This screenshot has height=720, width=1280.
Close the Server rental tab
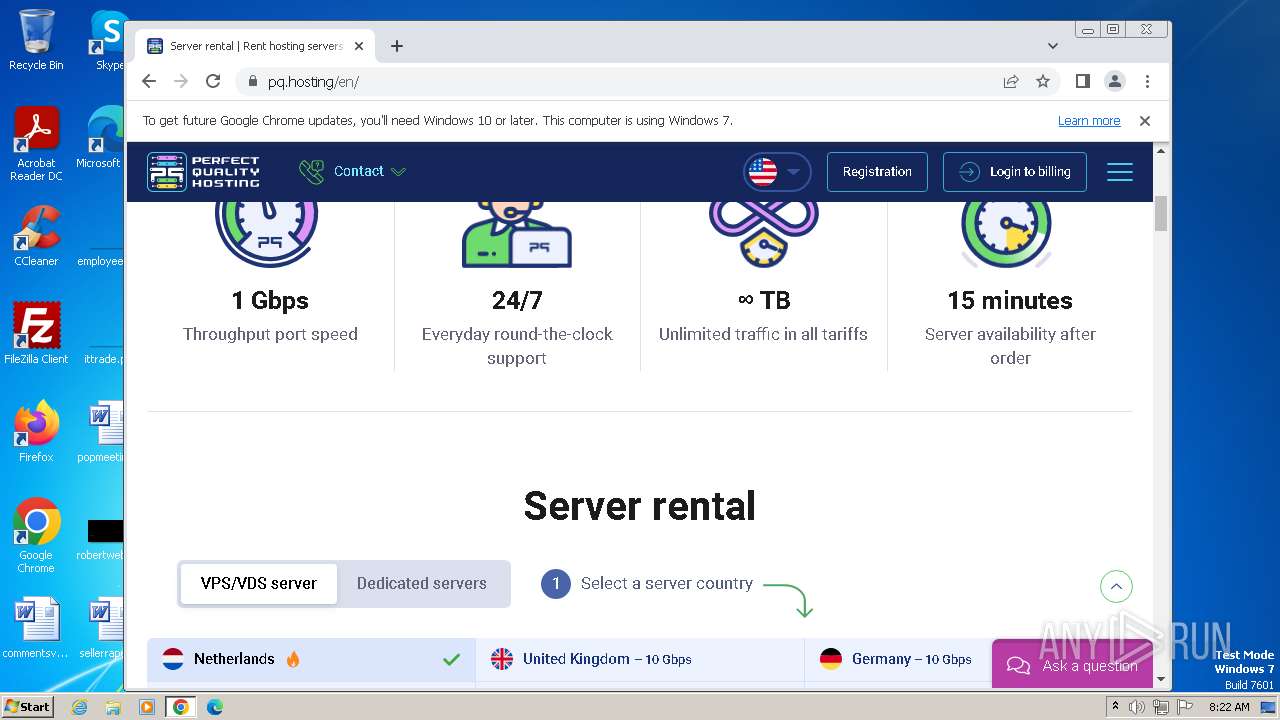pos(359,46)
